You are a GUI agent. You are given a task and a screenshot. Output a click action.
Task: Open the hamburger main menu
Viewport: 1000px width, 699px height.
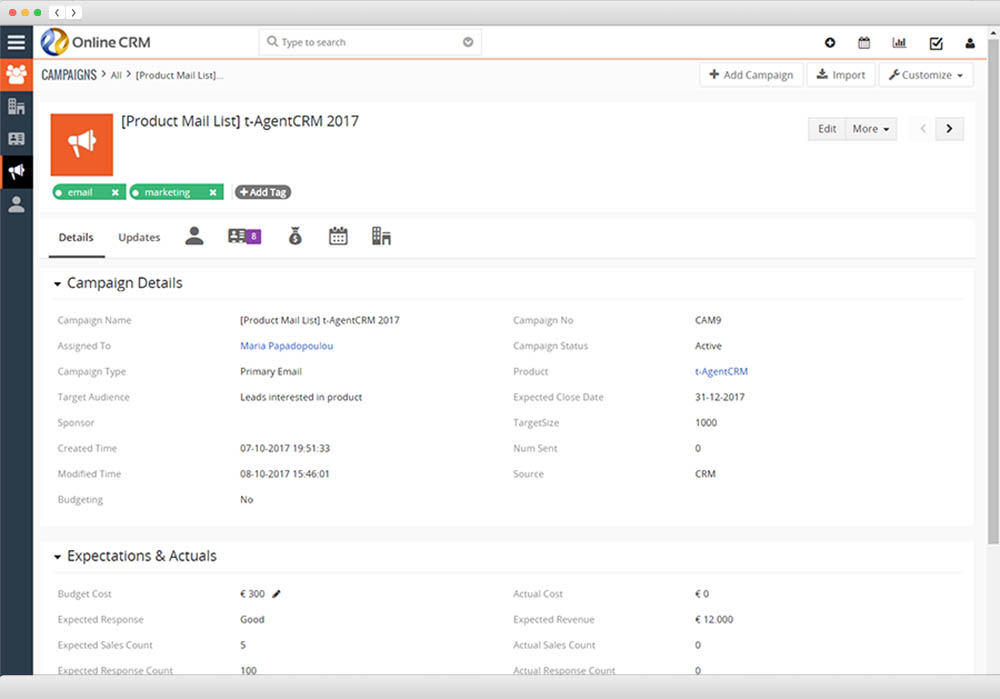16,42
